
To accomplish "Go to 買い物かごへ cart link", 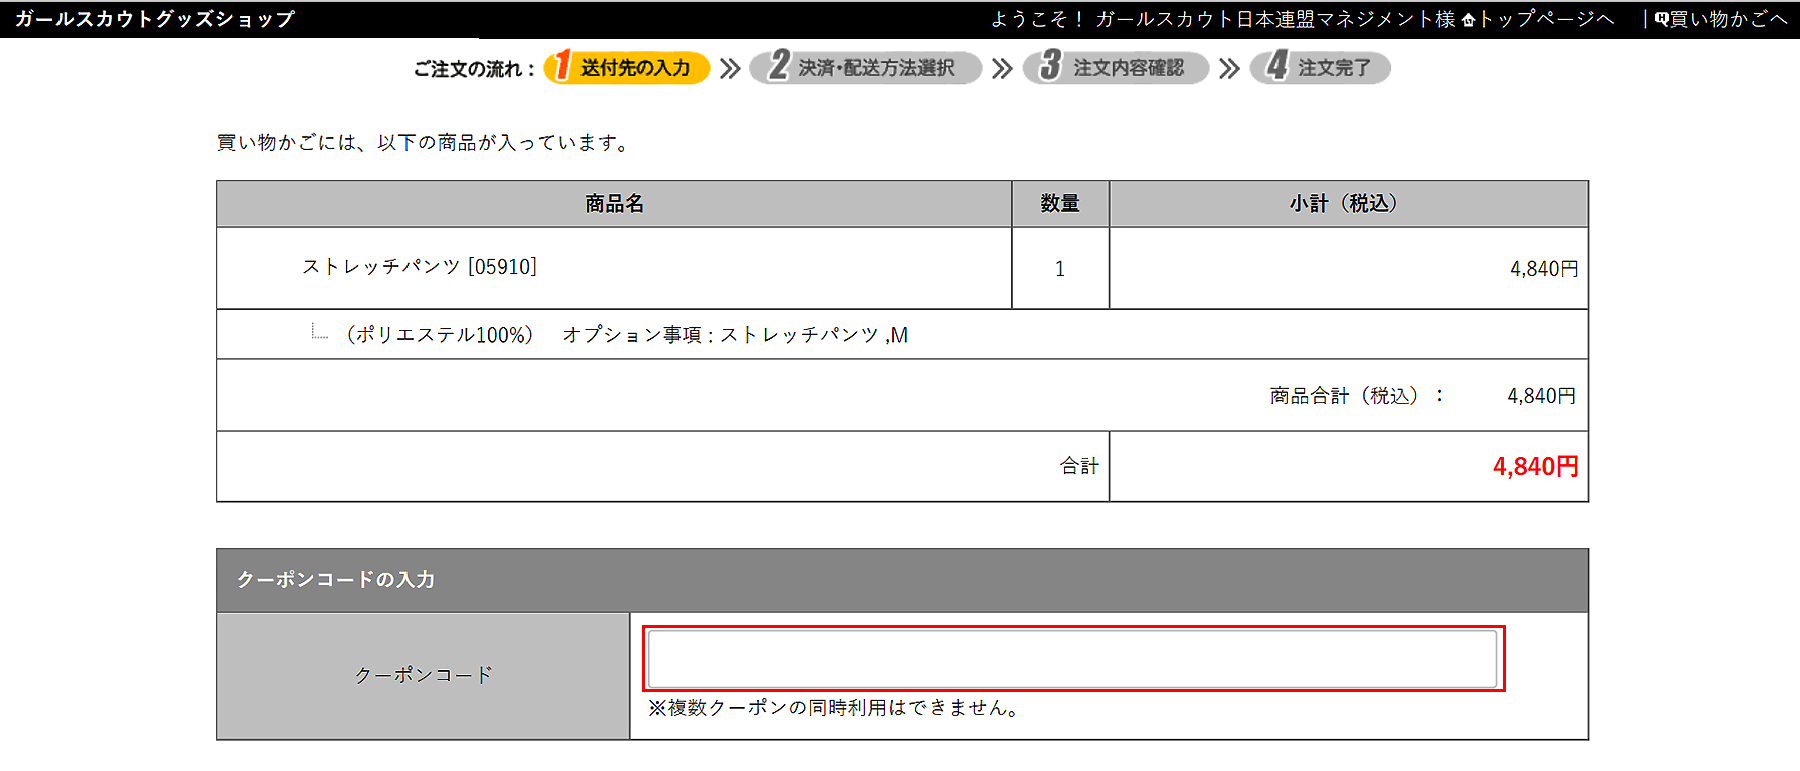I will (x=1728, y=19).
